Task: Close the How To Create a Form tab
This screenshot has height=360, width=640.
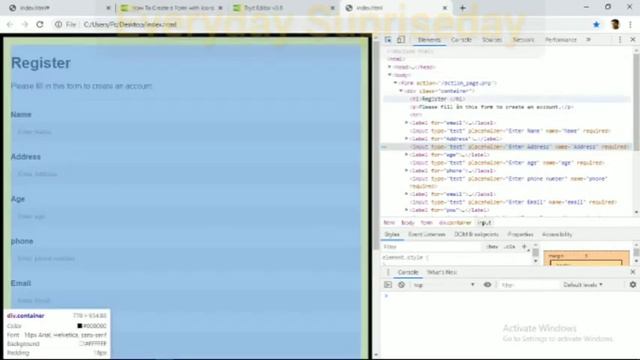Action: pos(220,8)
